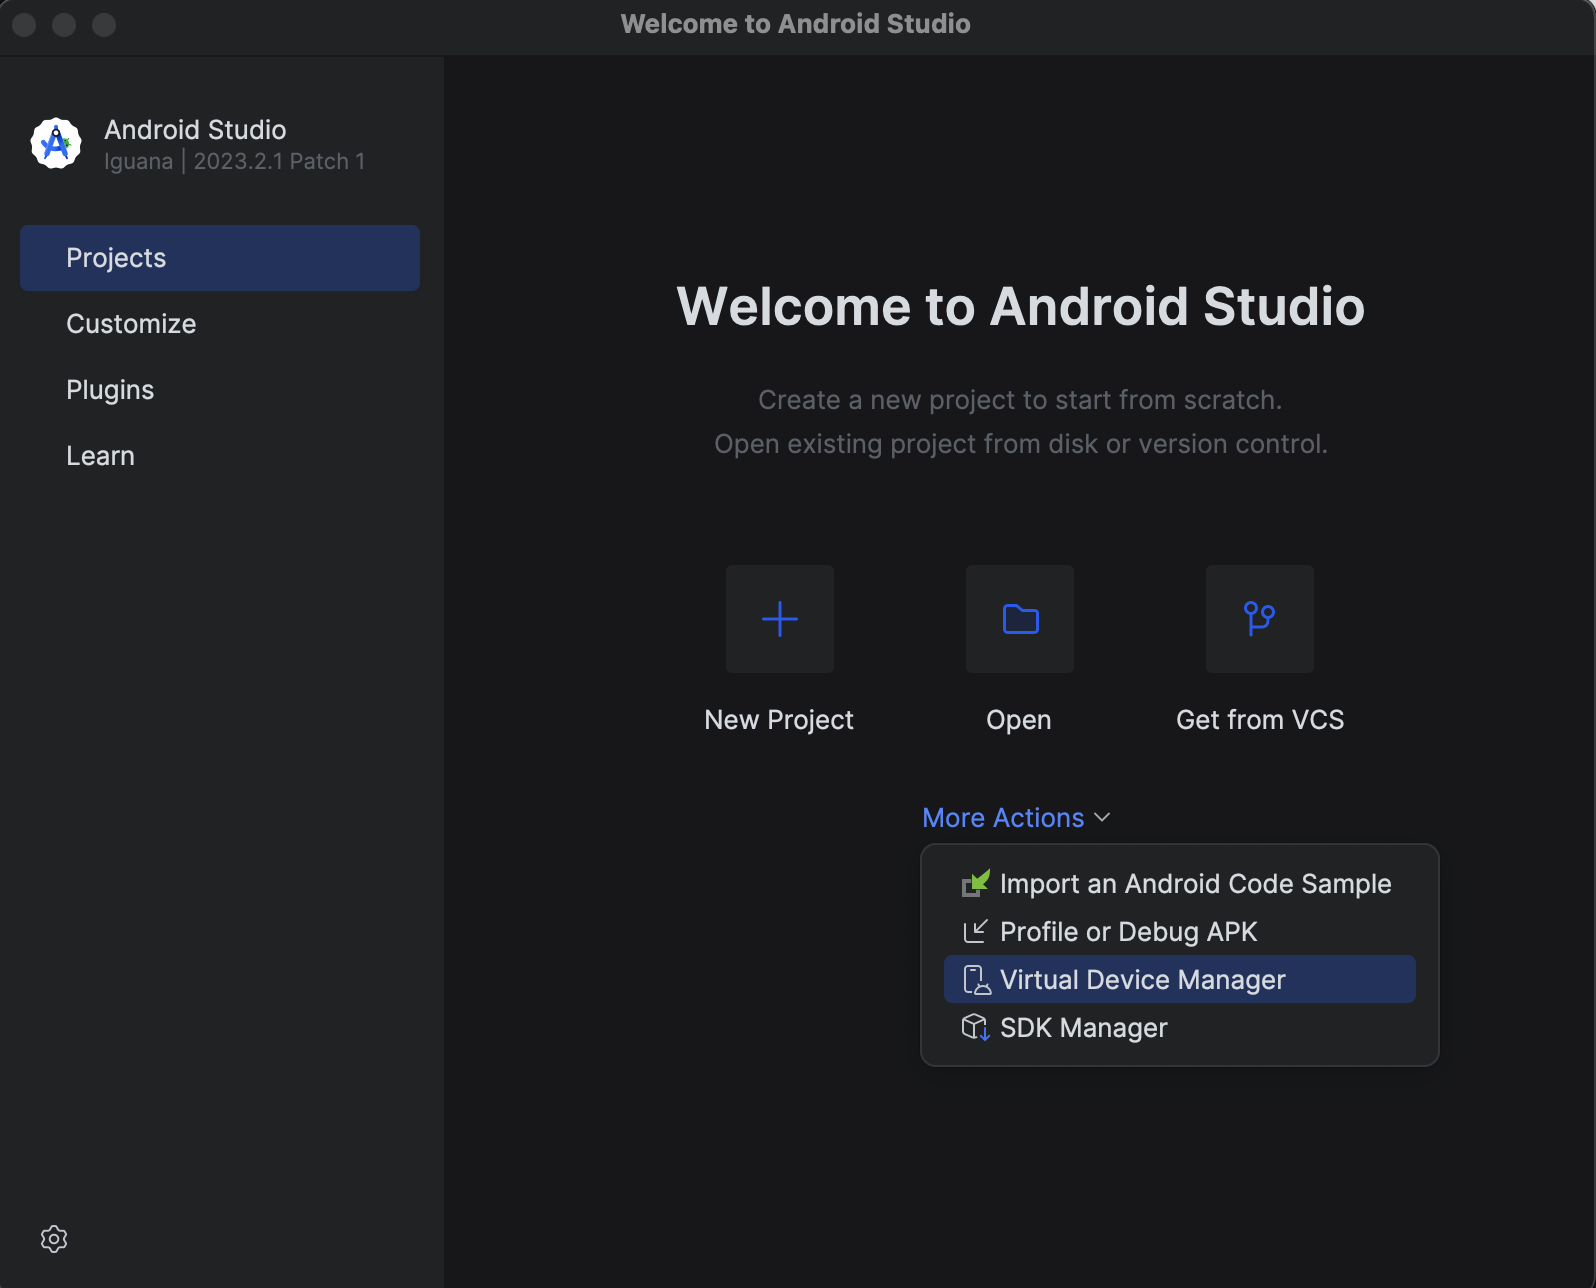
Task: Go to the Plugins tab
Action: (110, 390)
